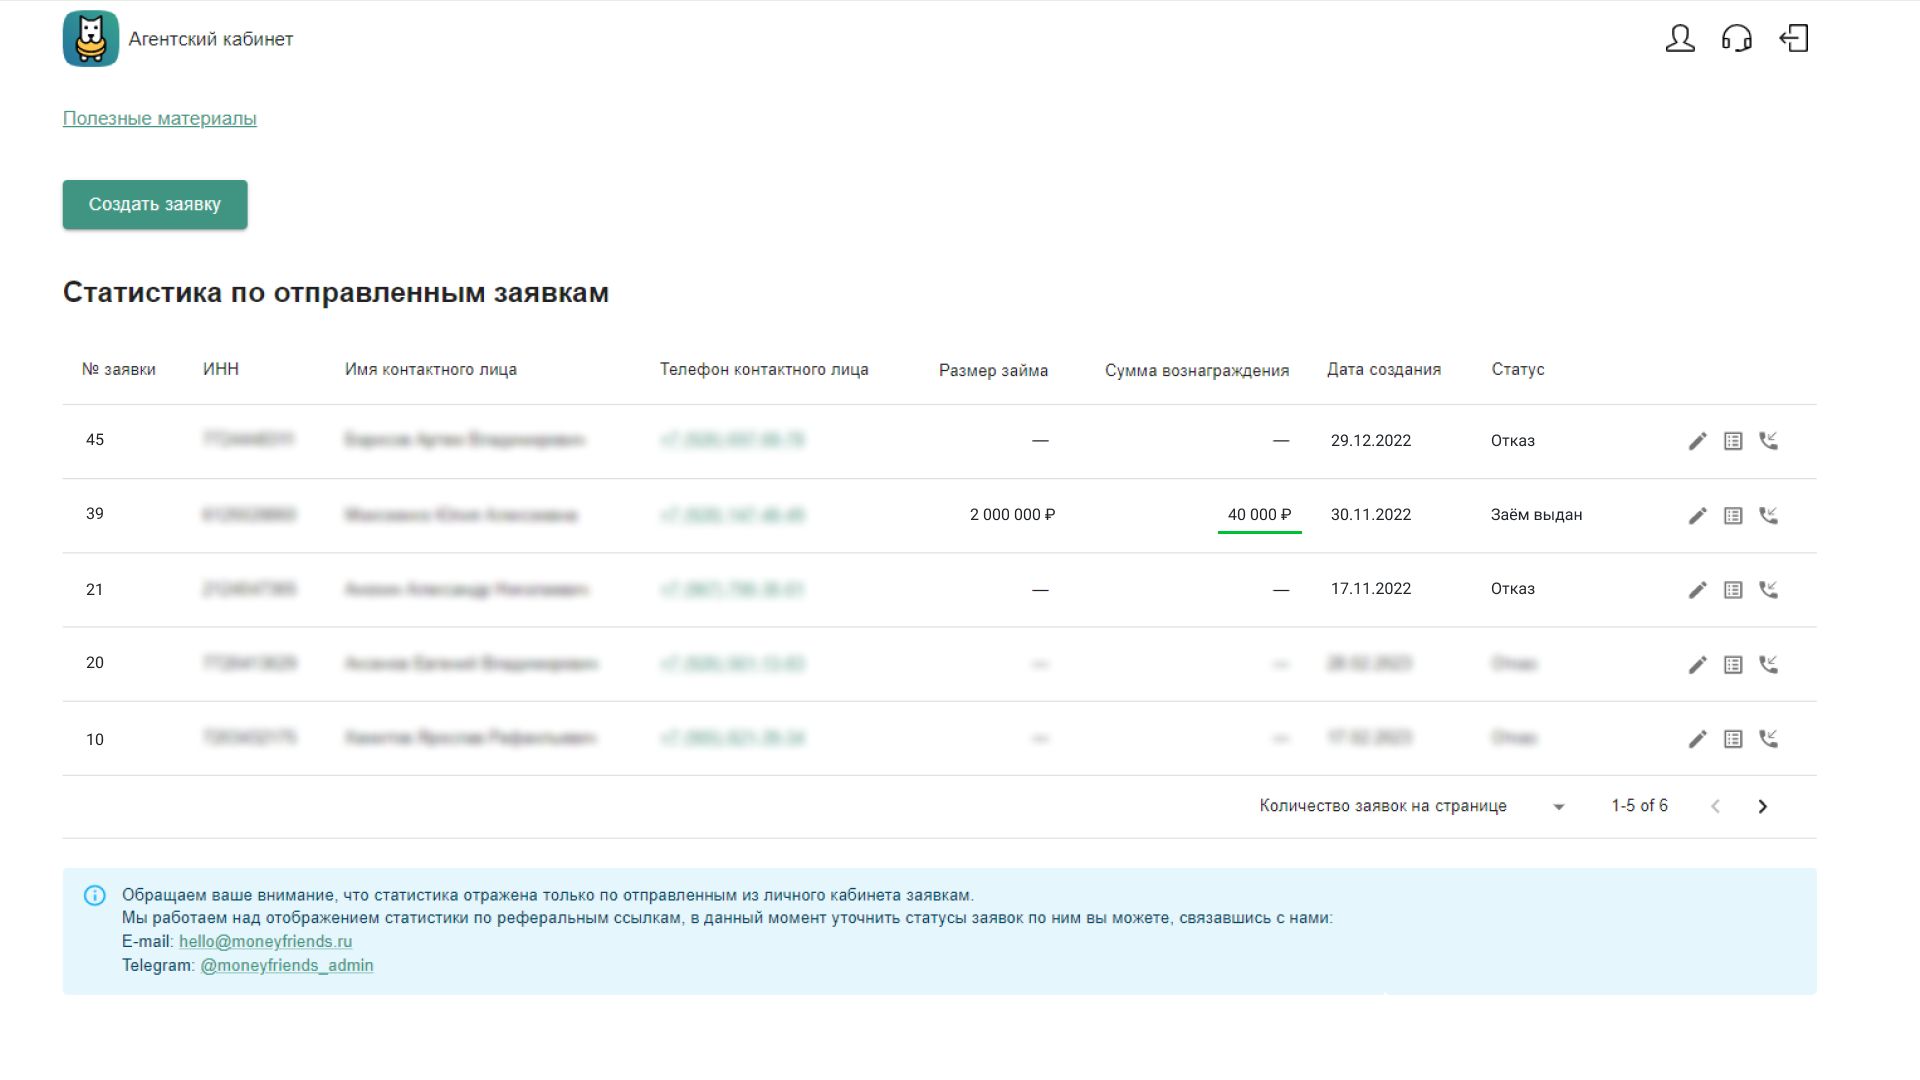Open Полезные материалы link
The image size is (1920, 1080).
point(160,118)
